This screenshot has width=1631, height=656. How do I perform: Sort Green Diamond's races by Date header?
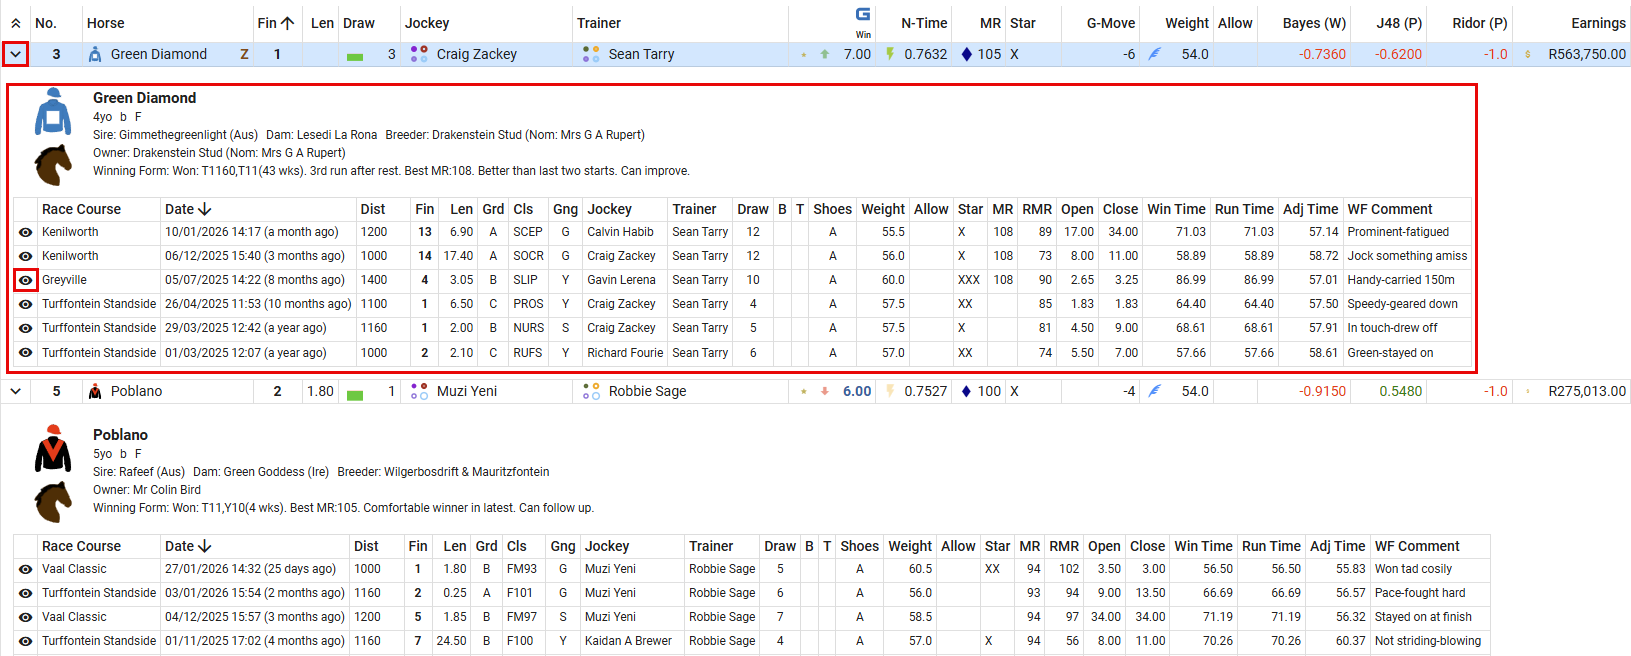tap(188, 209)
